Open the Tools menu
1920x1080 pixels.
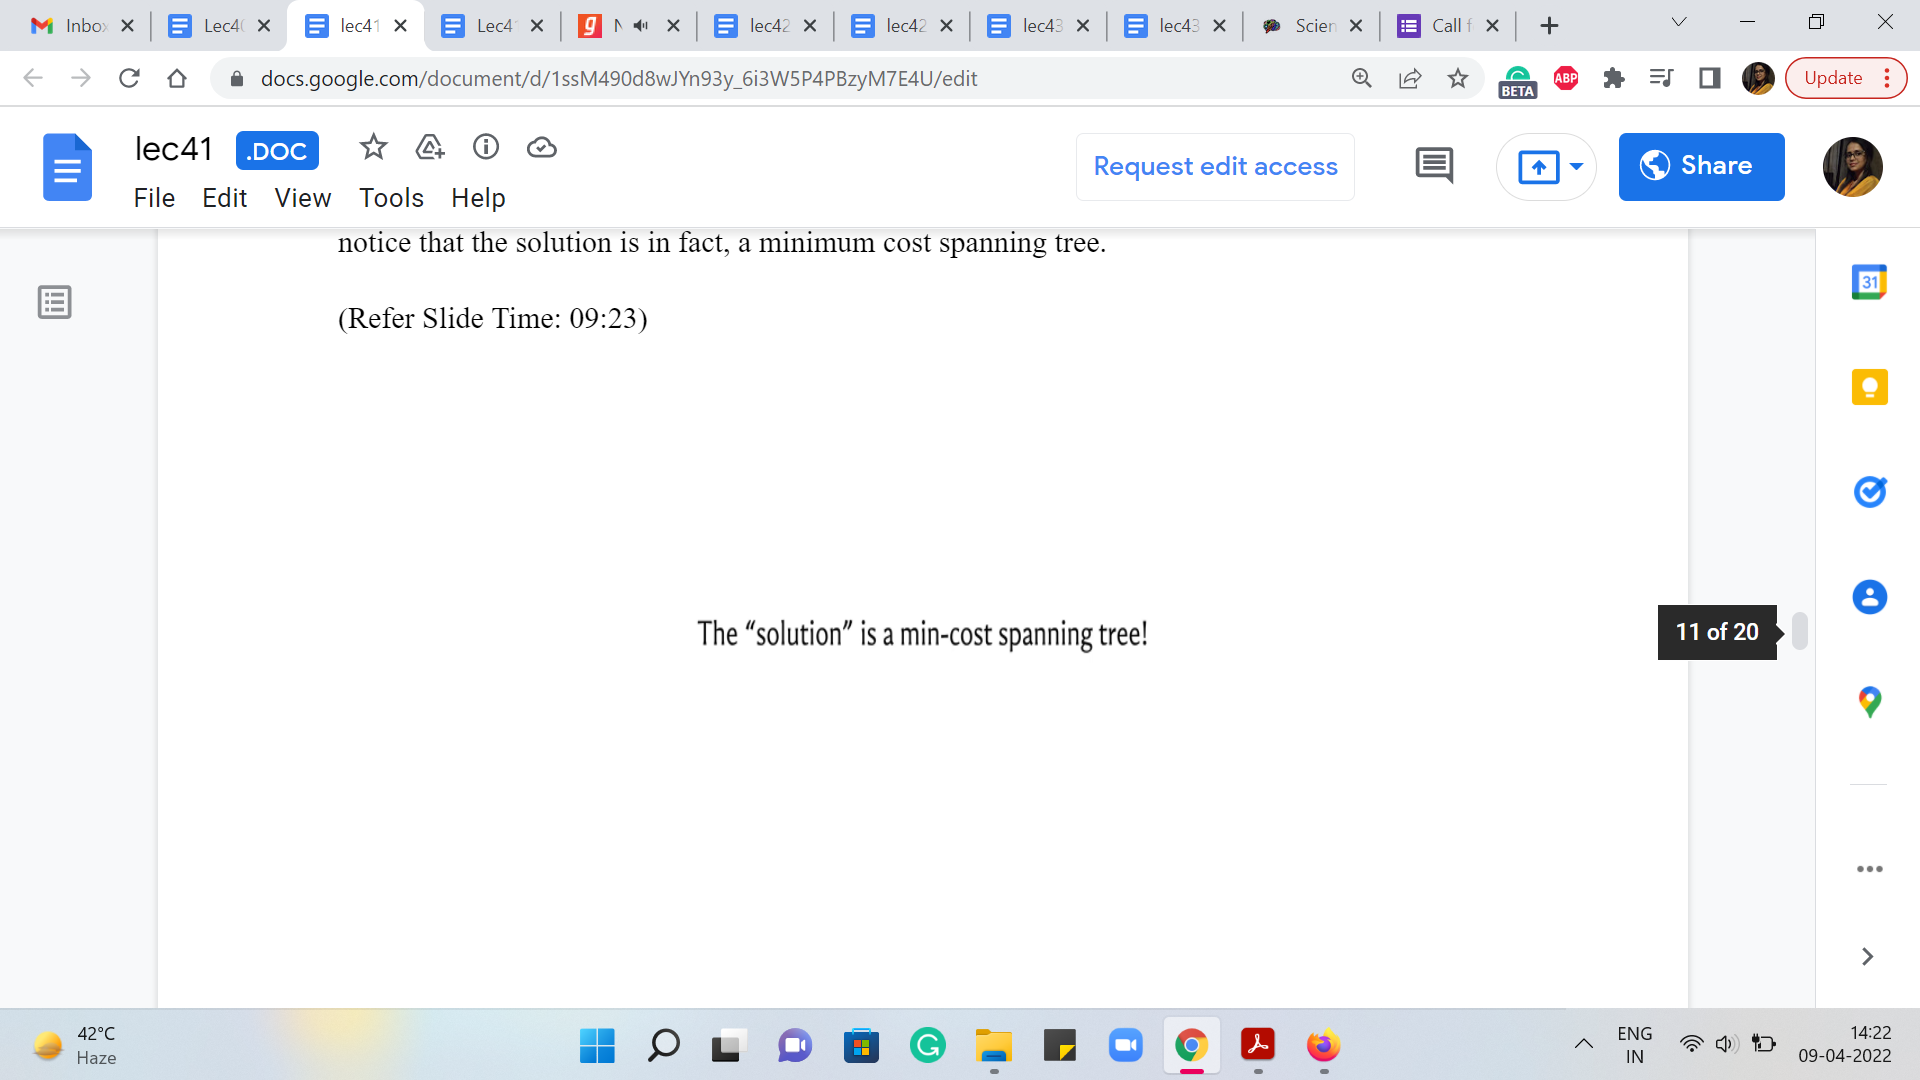pos(391,198)
